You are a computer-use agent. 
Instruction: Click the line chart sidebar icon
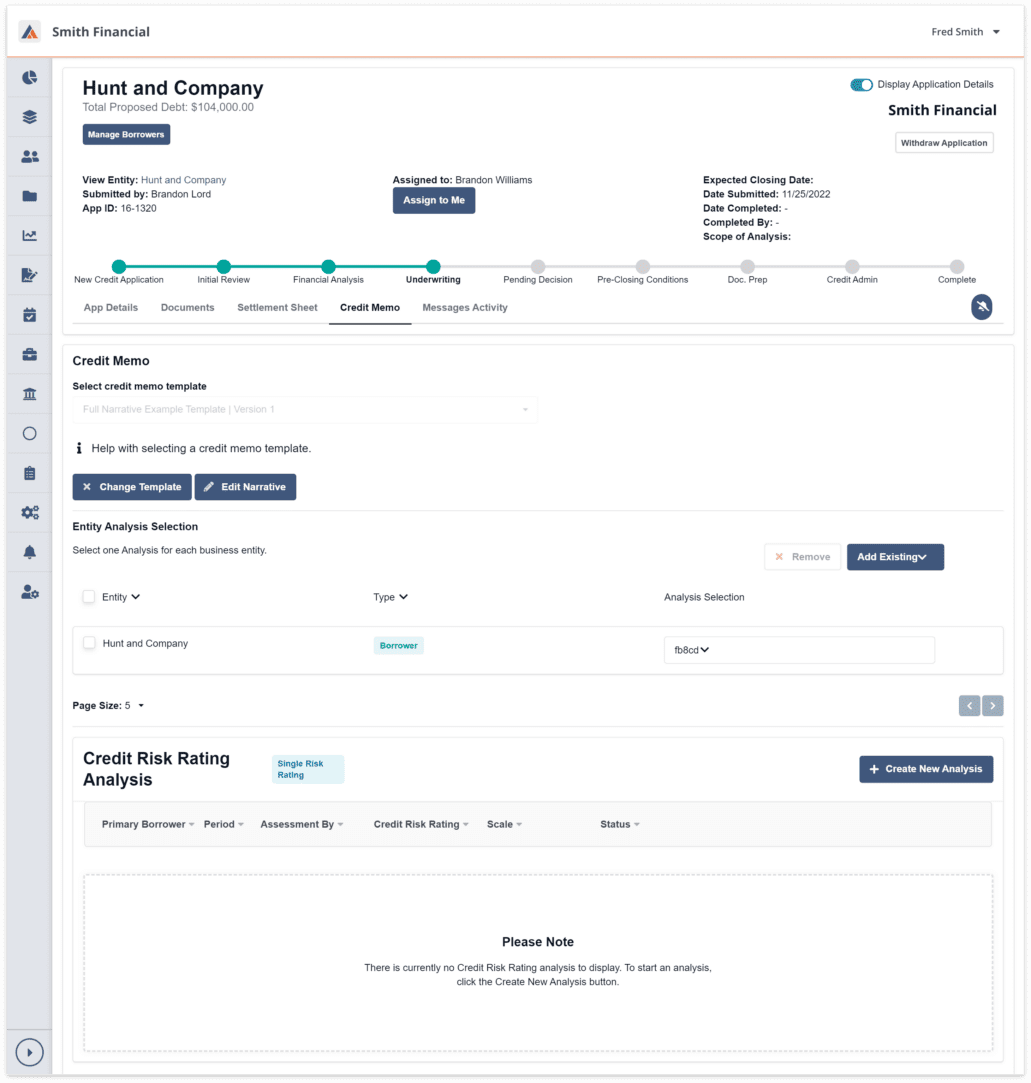[30, 236]
